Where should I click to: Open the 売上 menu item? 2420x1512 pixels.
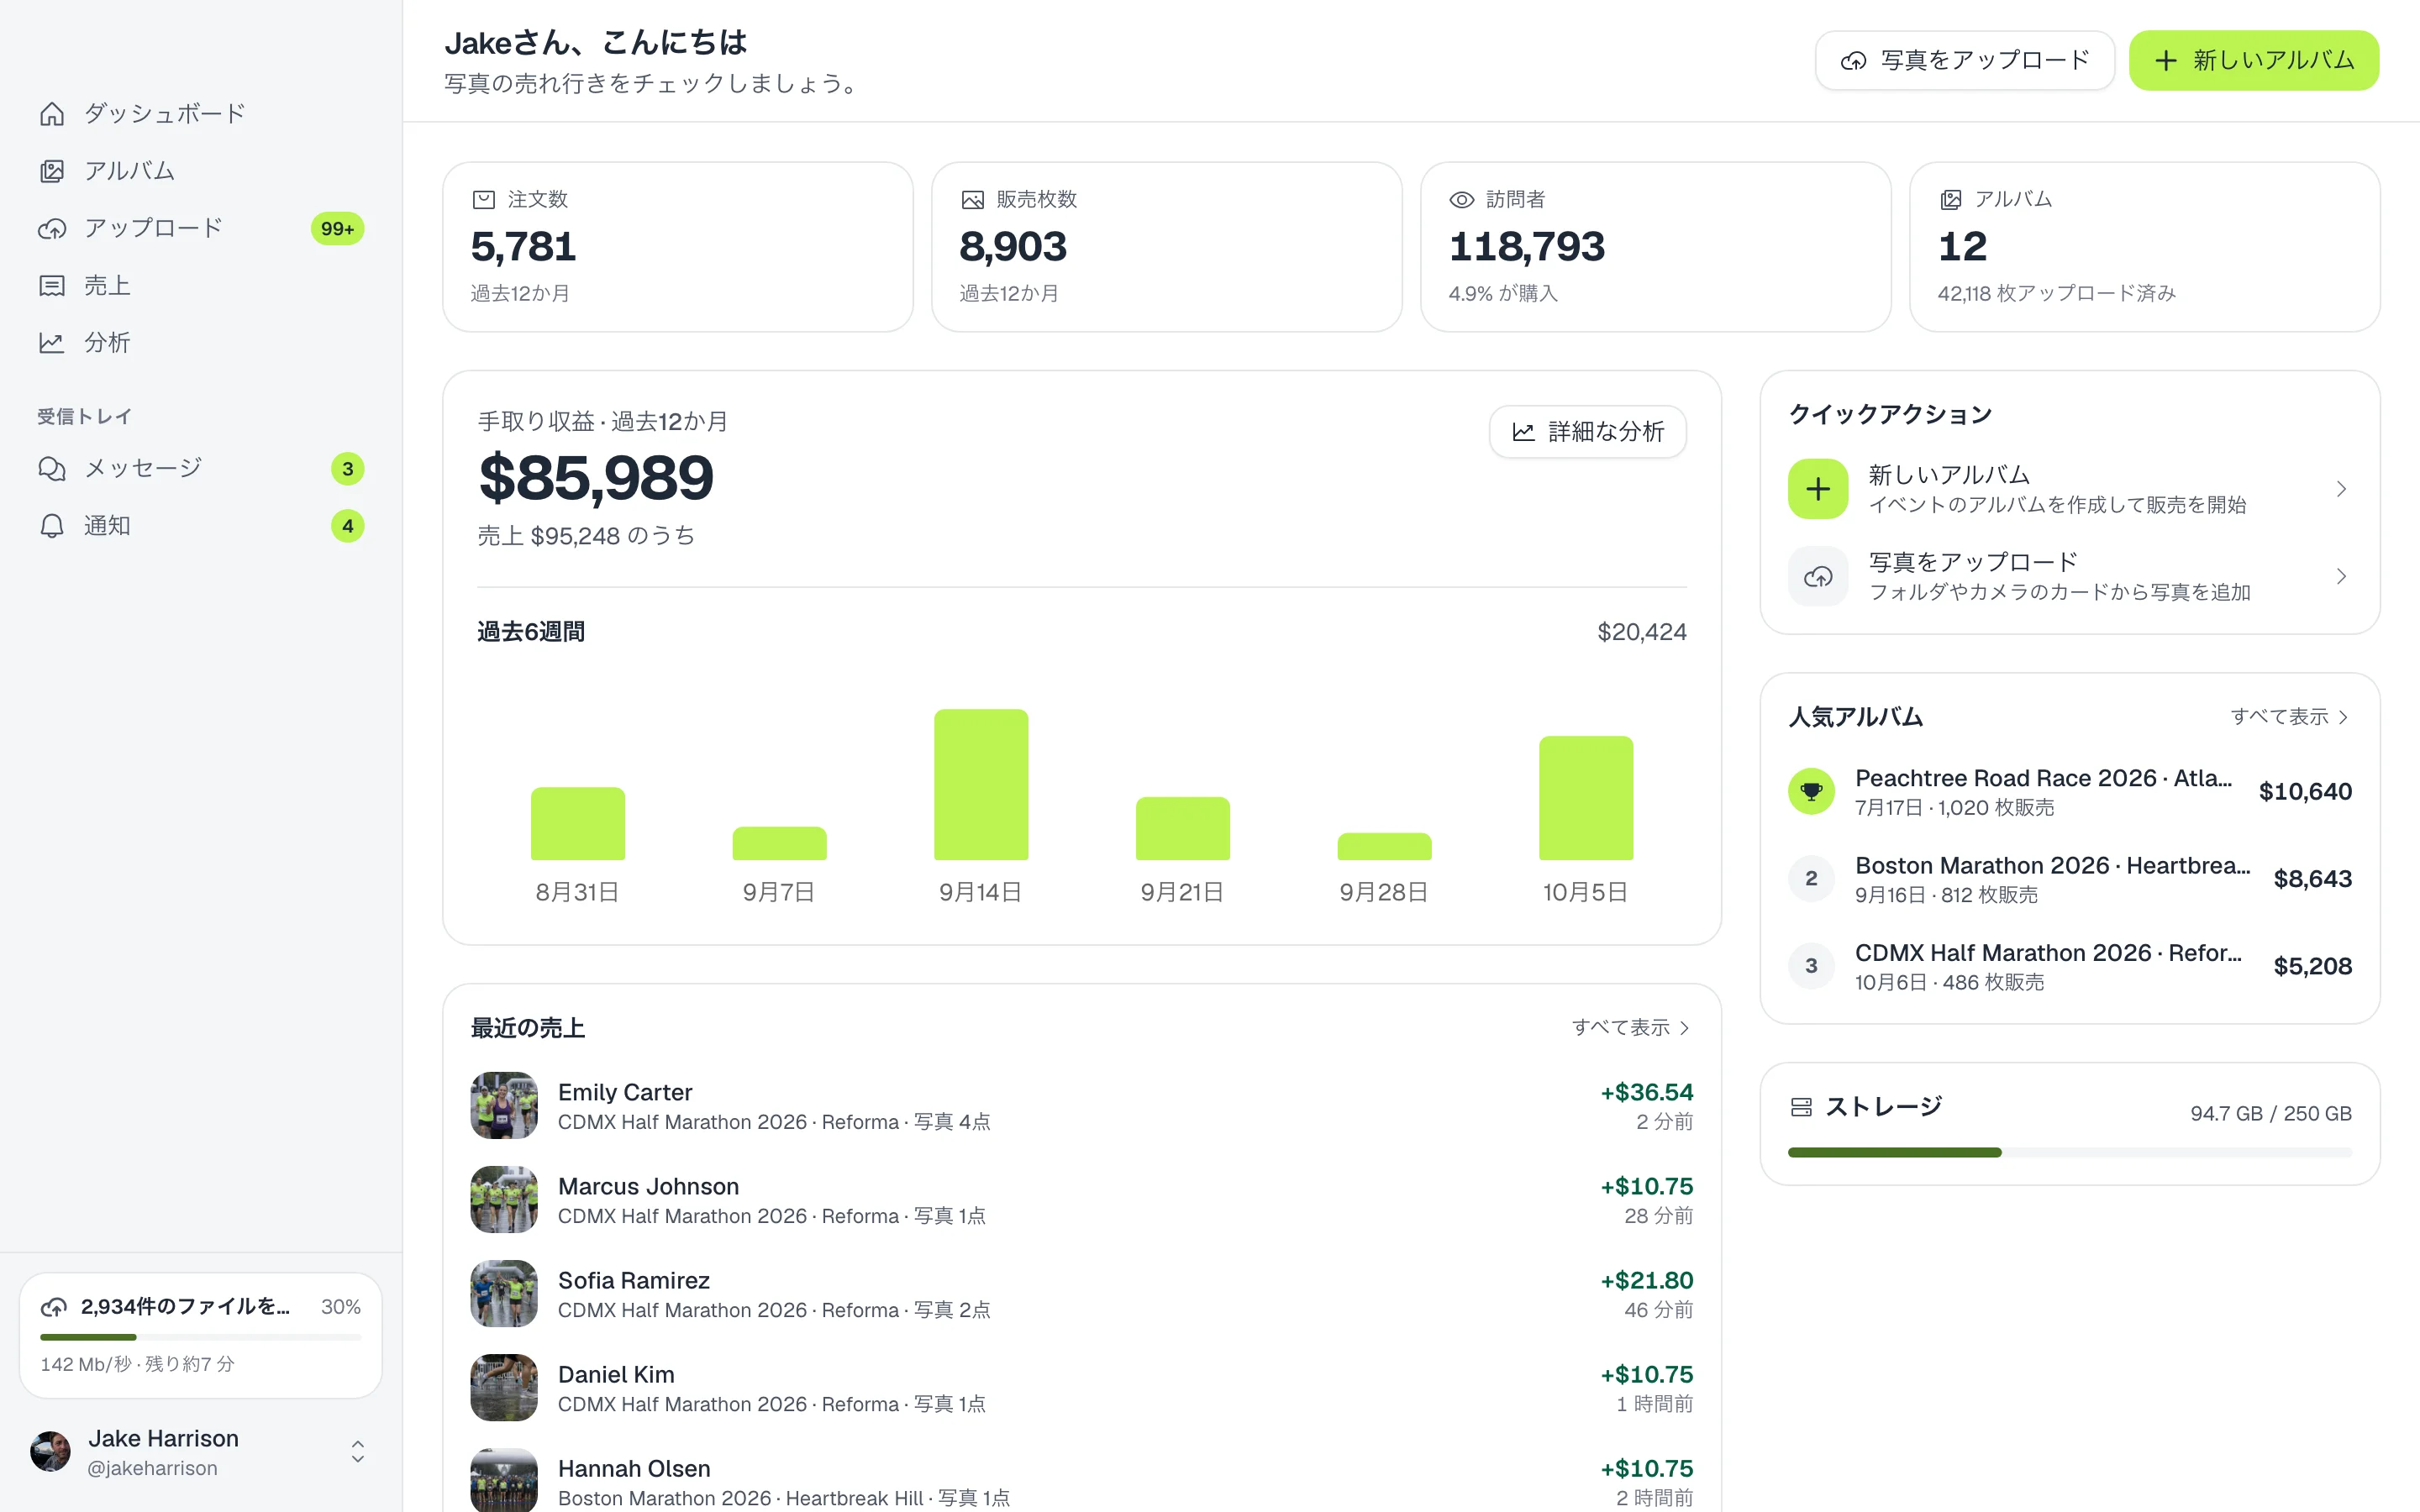click(x=201, y=286)
